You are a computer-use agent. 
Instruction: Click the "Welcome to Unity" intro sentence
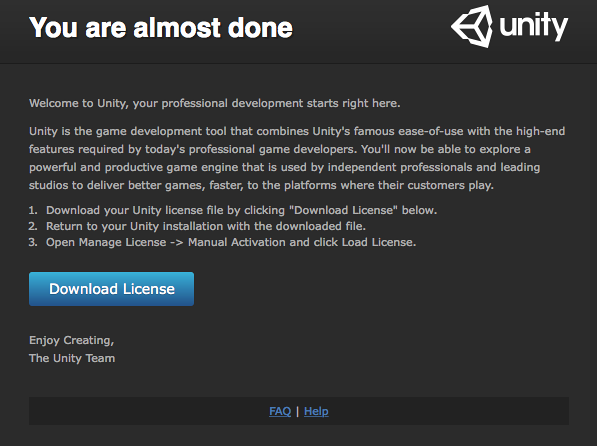tap(215, 103)
